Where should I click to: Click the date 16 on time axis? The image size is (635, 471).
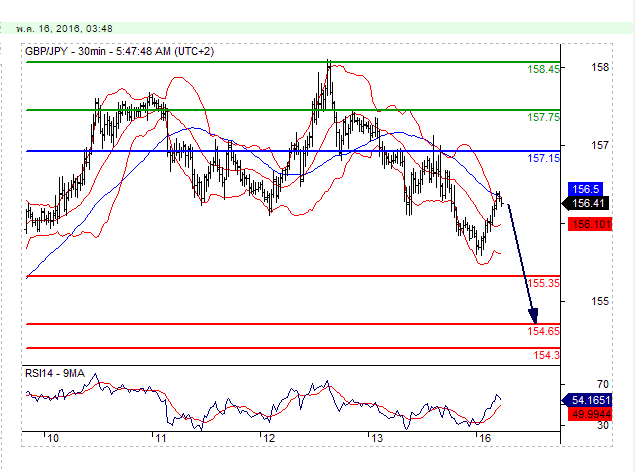click(484, 438)
